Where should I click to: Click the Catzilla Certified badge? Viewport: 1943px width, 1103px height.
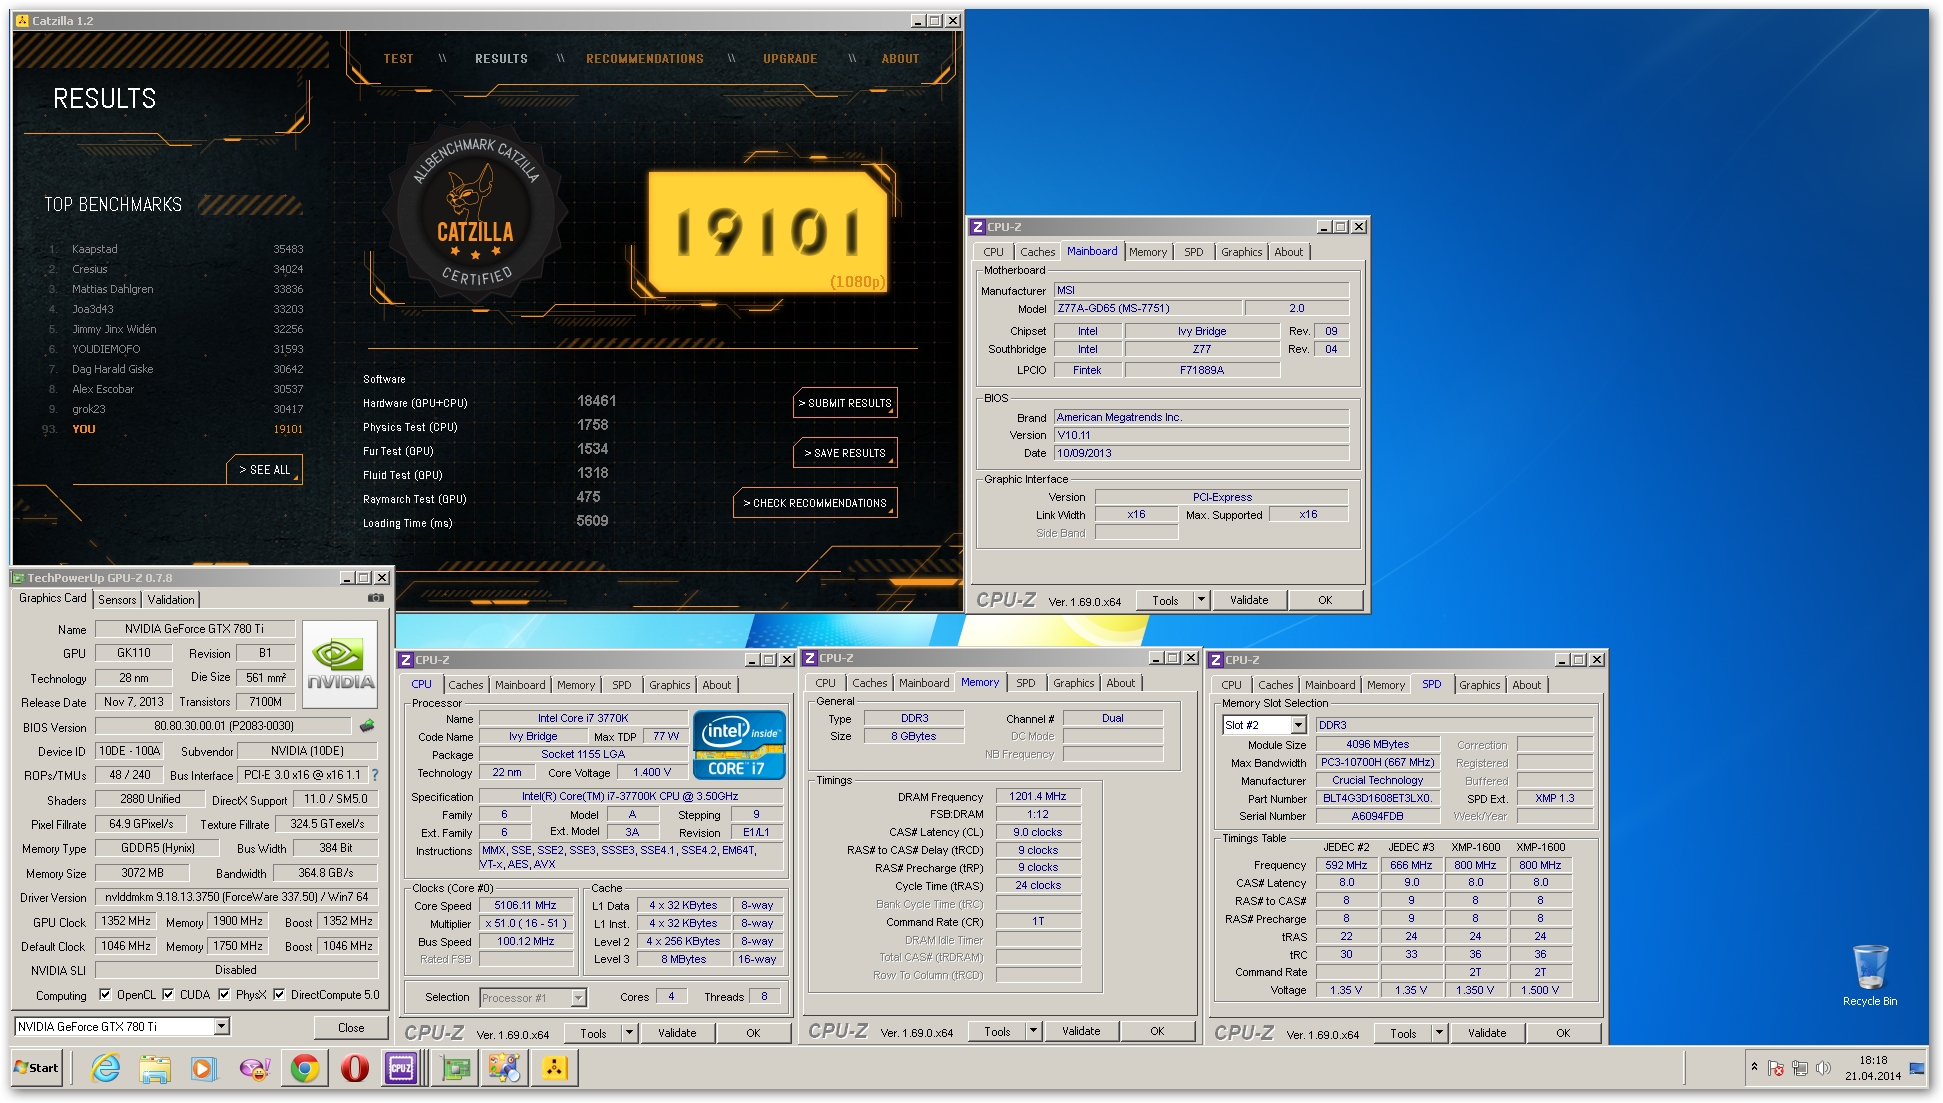click(475, 213)
